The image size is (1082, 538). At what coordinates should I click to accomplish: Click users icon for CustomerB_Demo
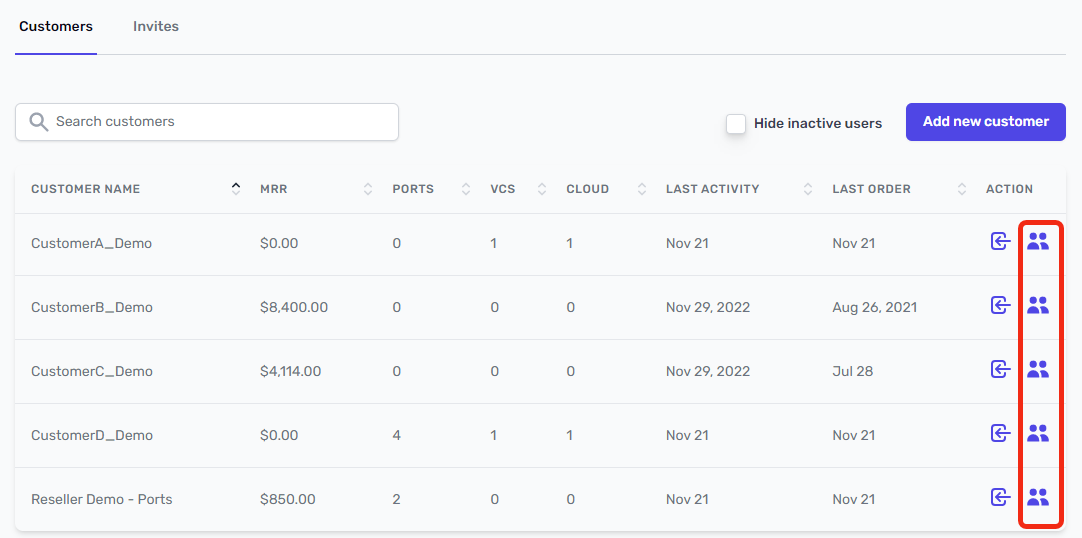point(1038,305)
